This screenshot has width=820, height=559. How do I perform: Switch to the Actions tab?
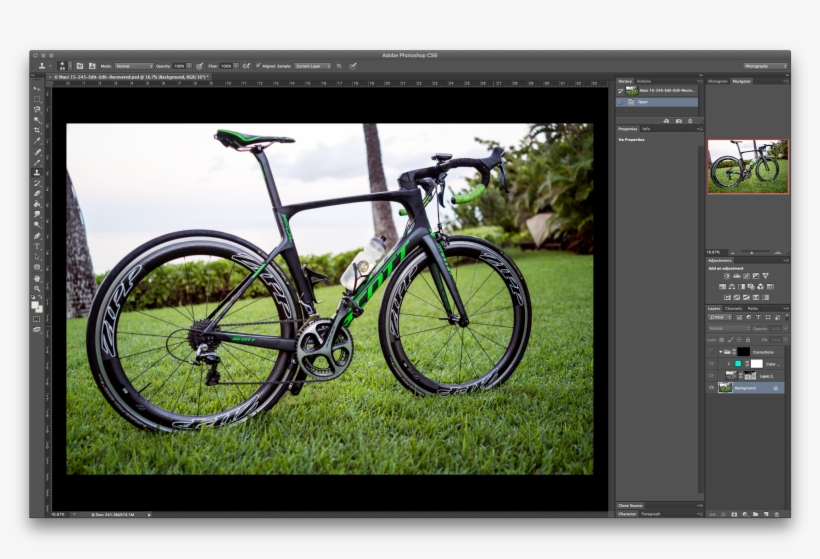644,81
